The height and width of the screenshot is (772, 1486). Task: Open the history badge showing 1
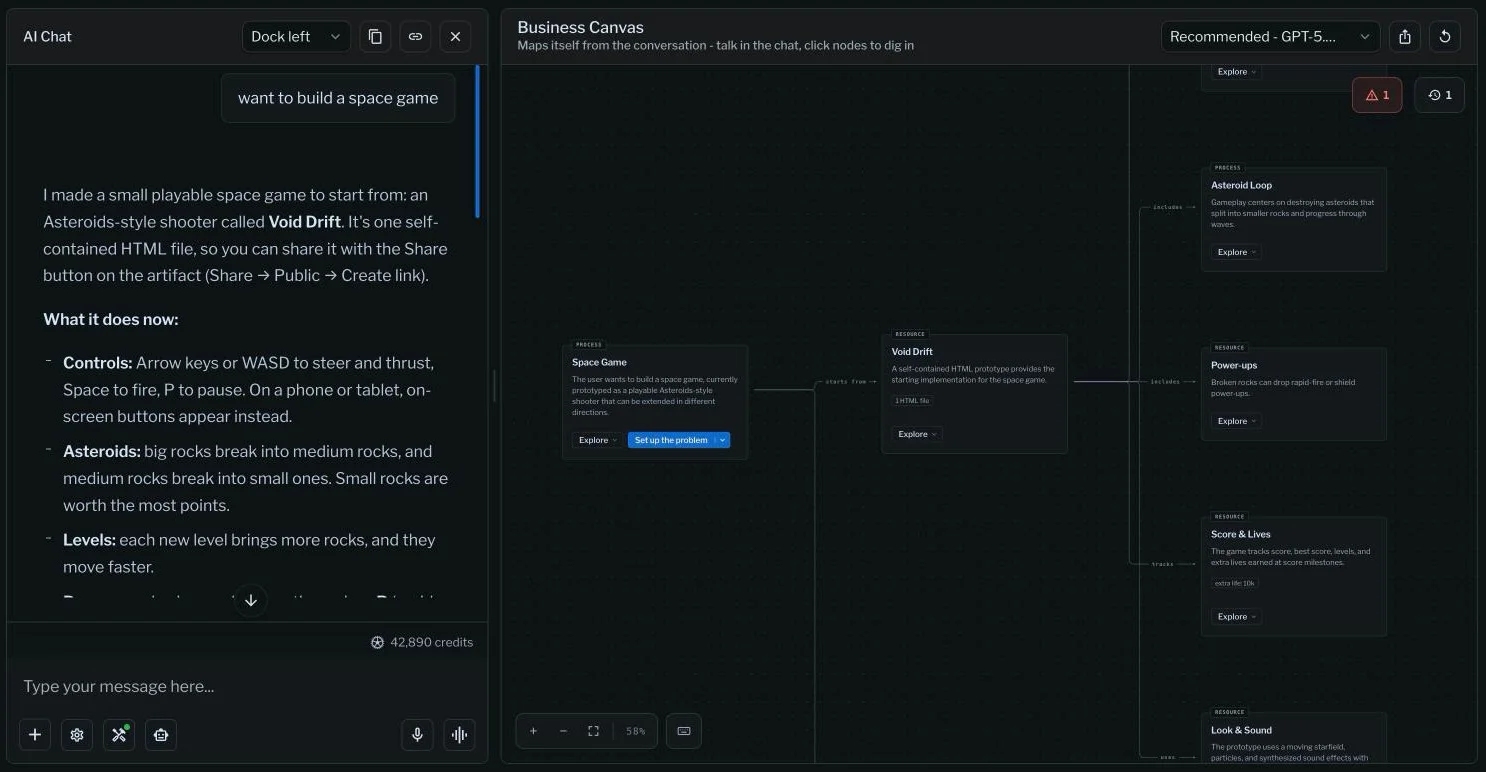pyautogui.click(x=1440, y=95)
